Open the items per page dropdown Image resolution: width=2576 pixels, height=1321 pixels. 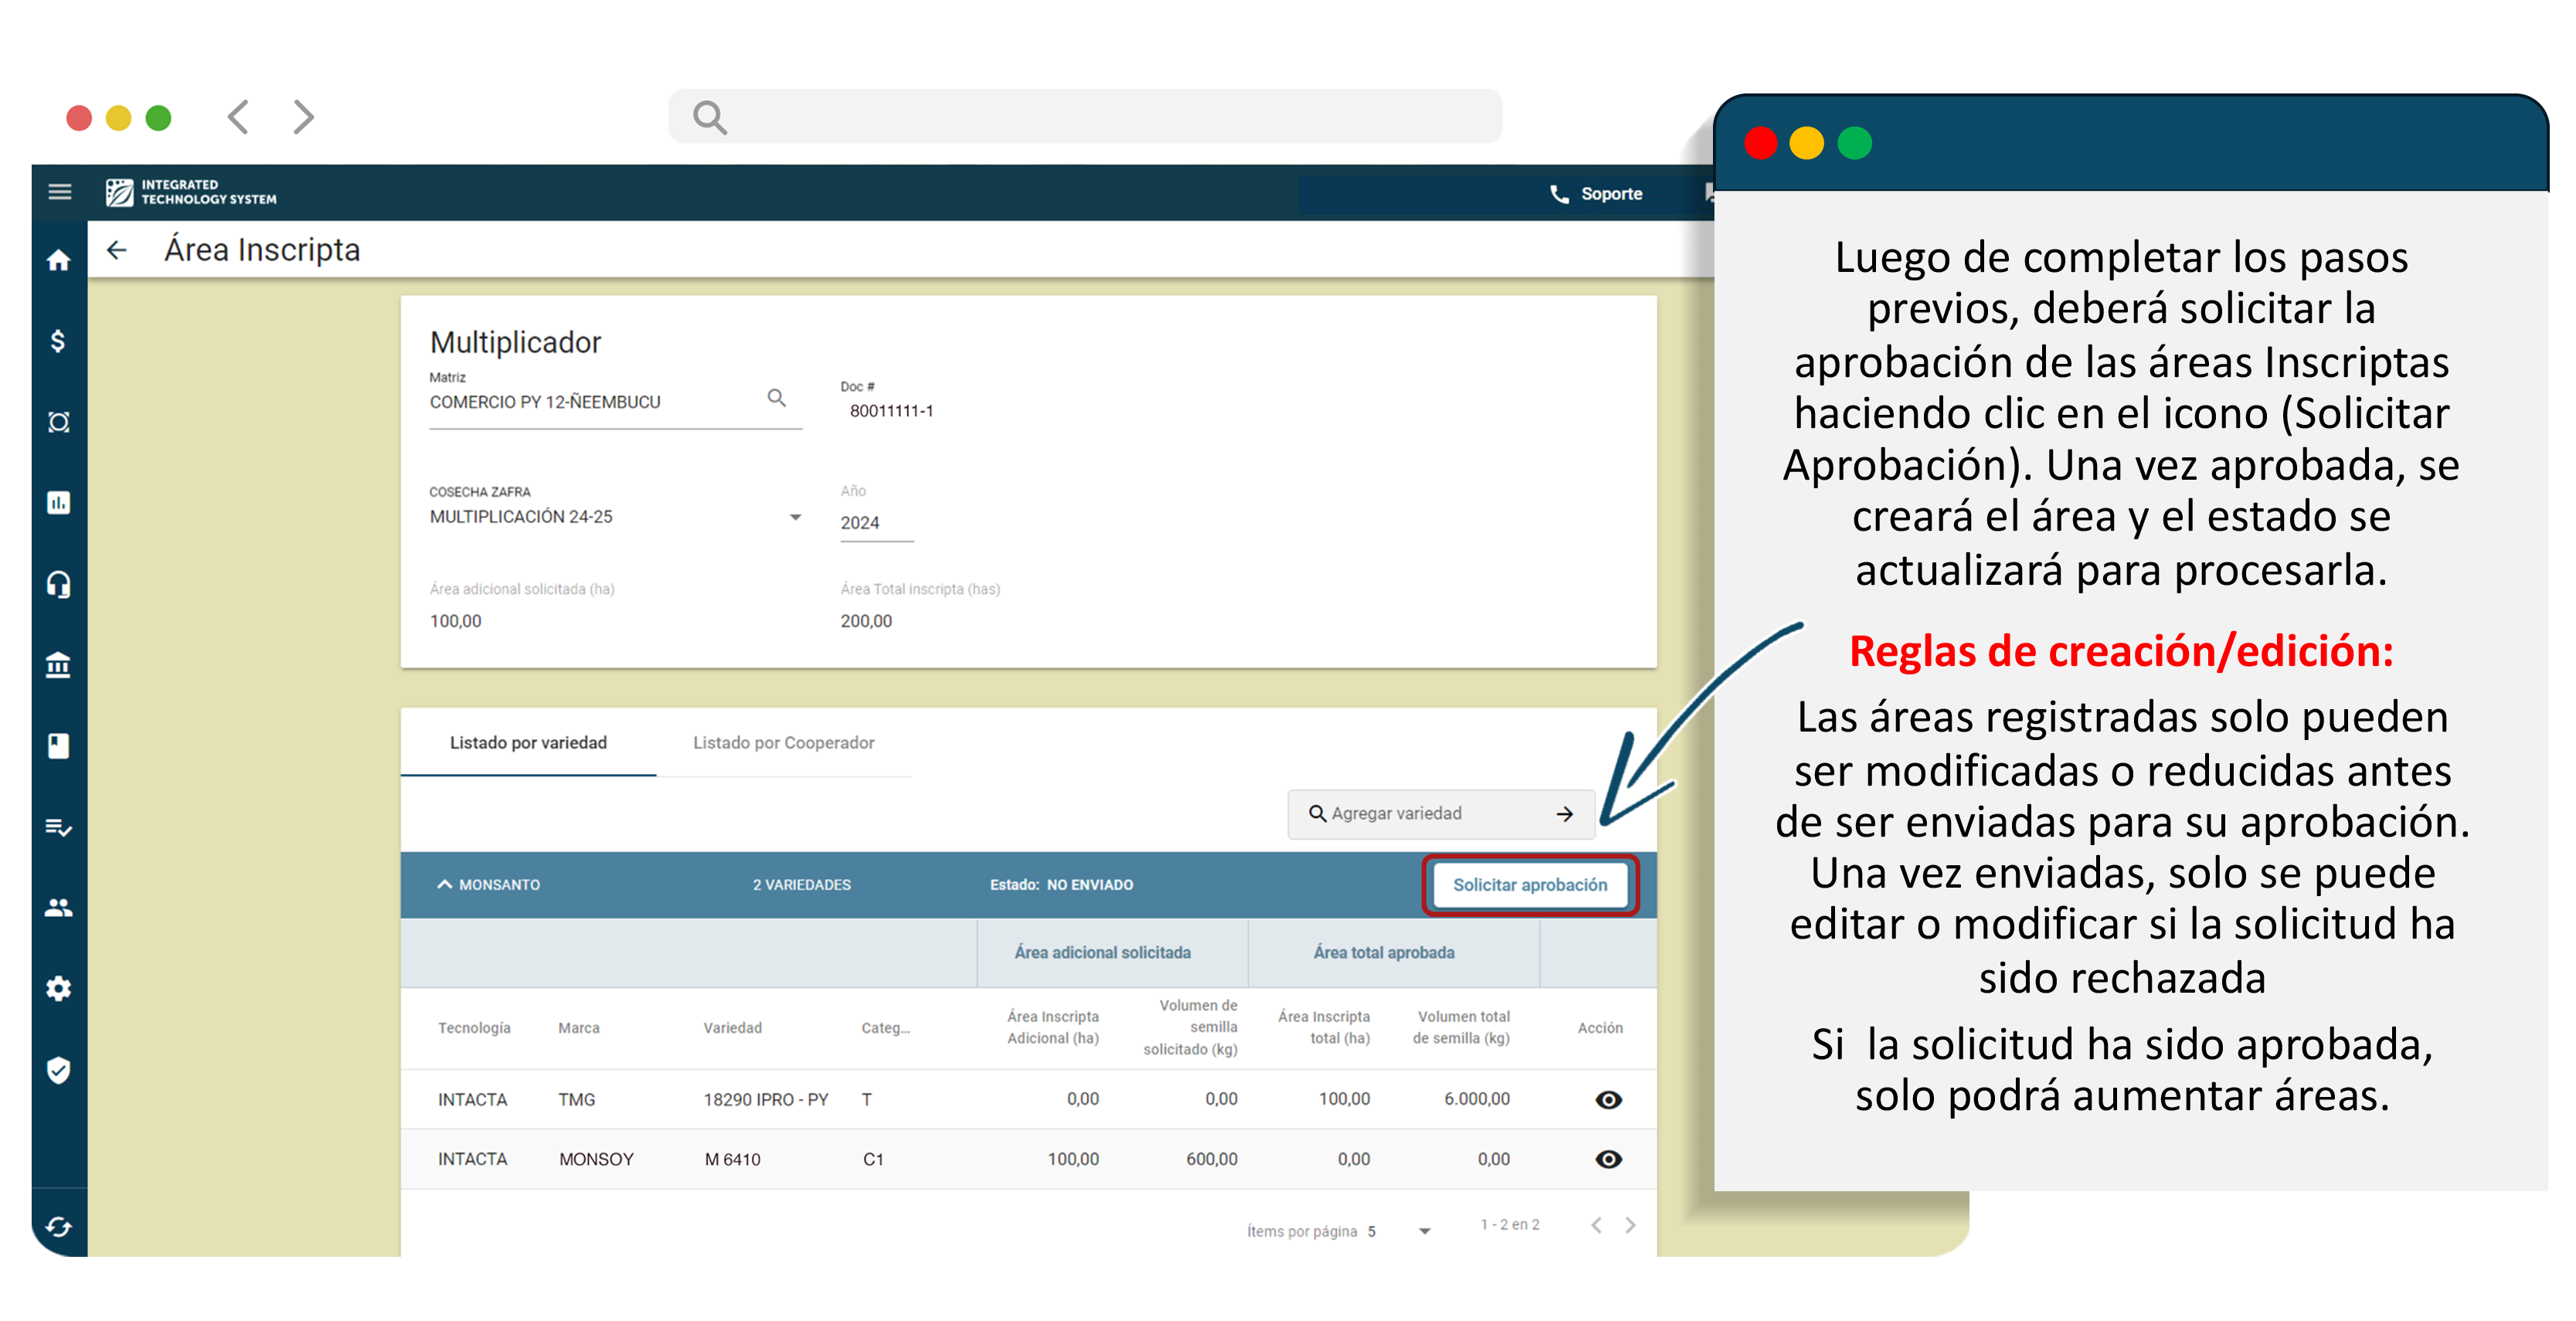point(1424,1231)
